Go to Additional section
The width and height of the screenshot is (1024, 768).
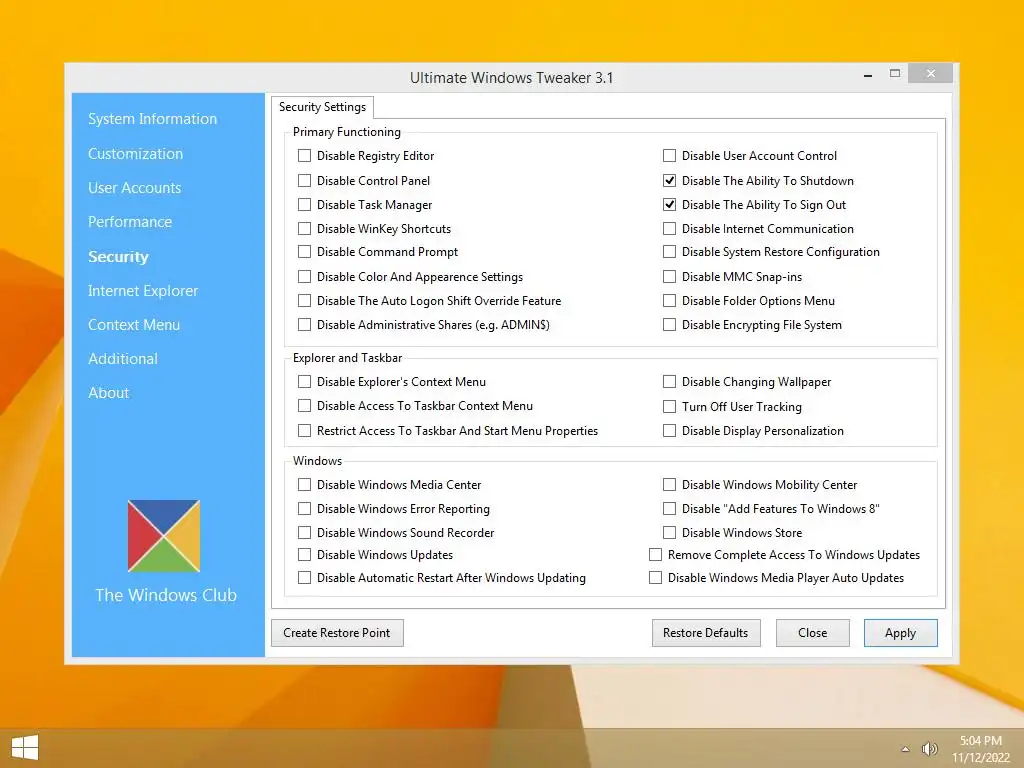(x=123, y=359)
